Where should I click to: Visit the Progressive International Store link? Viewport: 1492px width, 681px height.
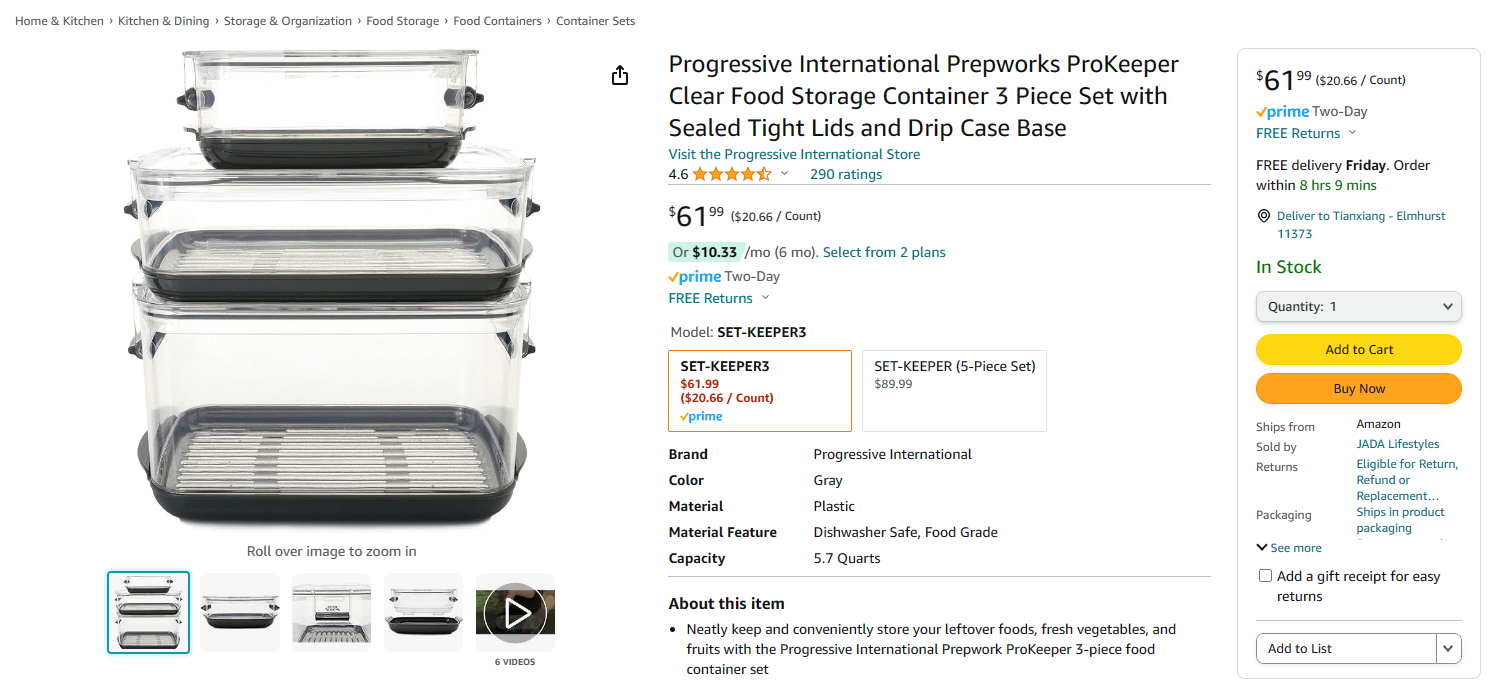coord(794,154)
